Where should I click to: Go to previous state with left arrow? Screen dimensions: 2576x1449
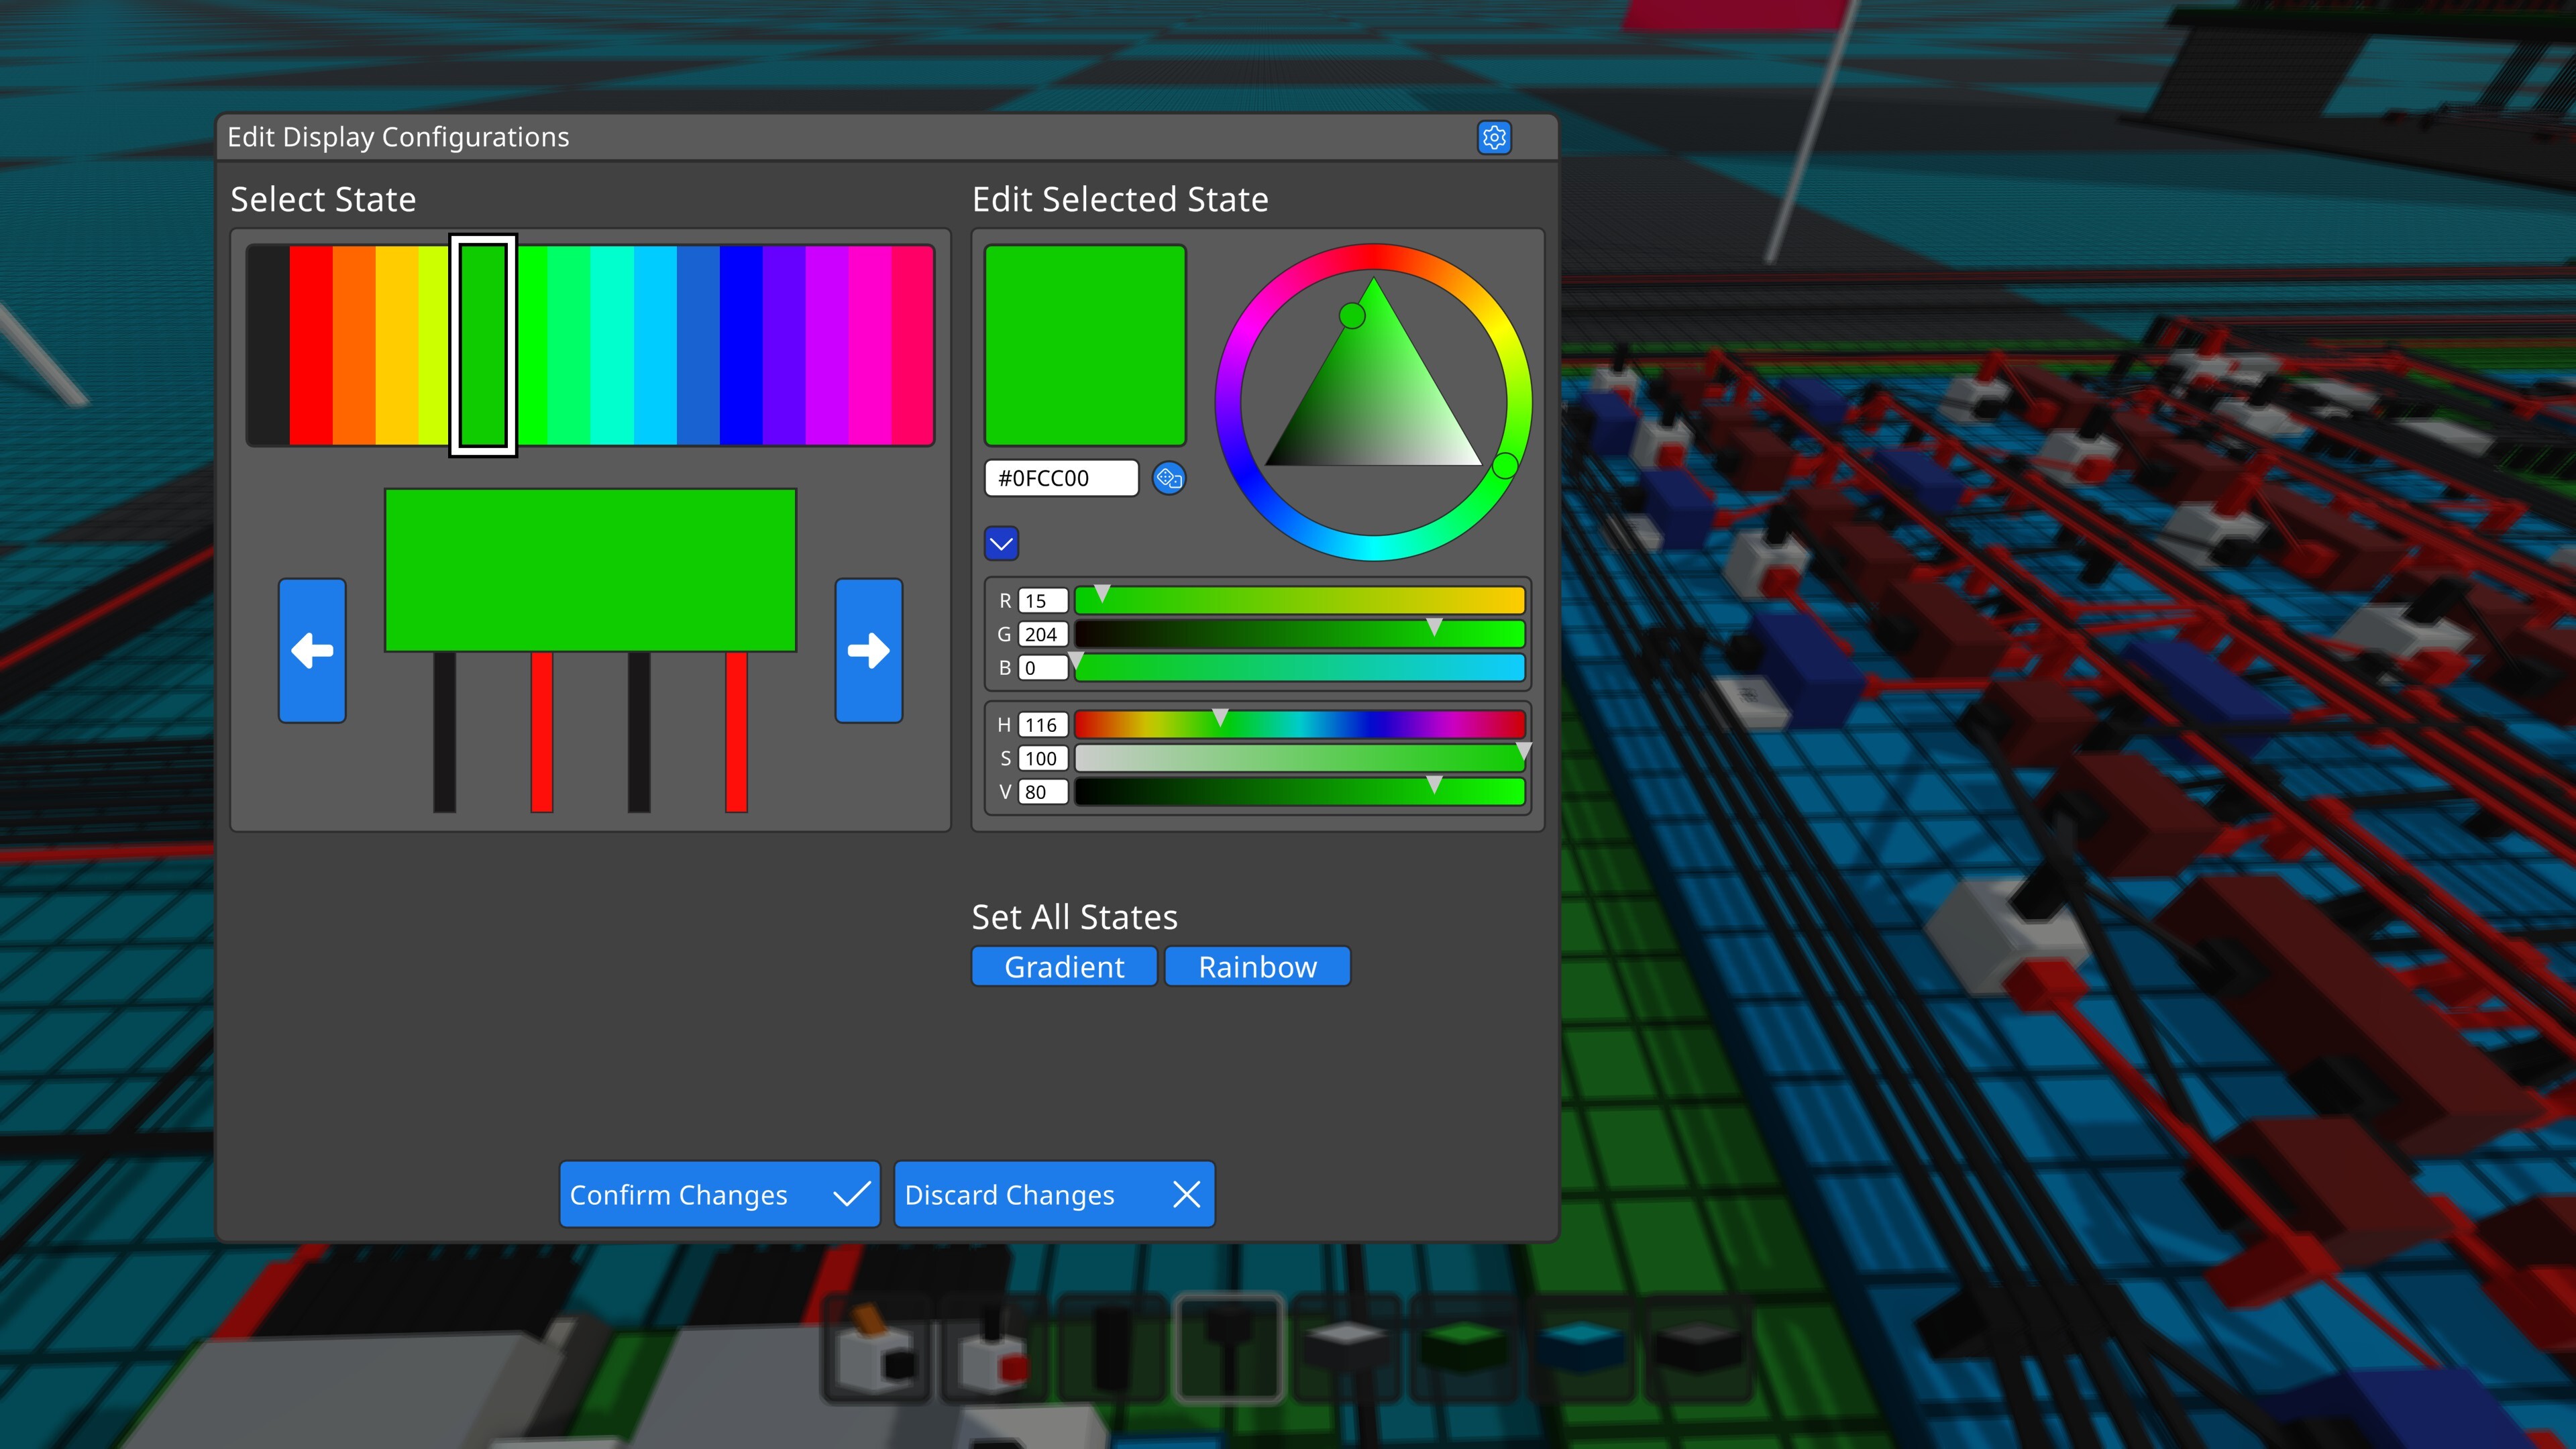(x=312, y=650)
